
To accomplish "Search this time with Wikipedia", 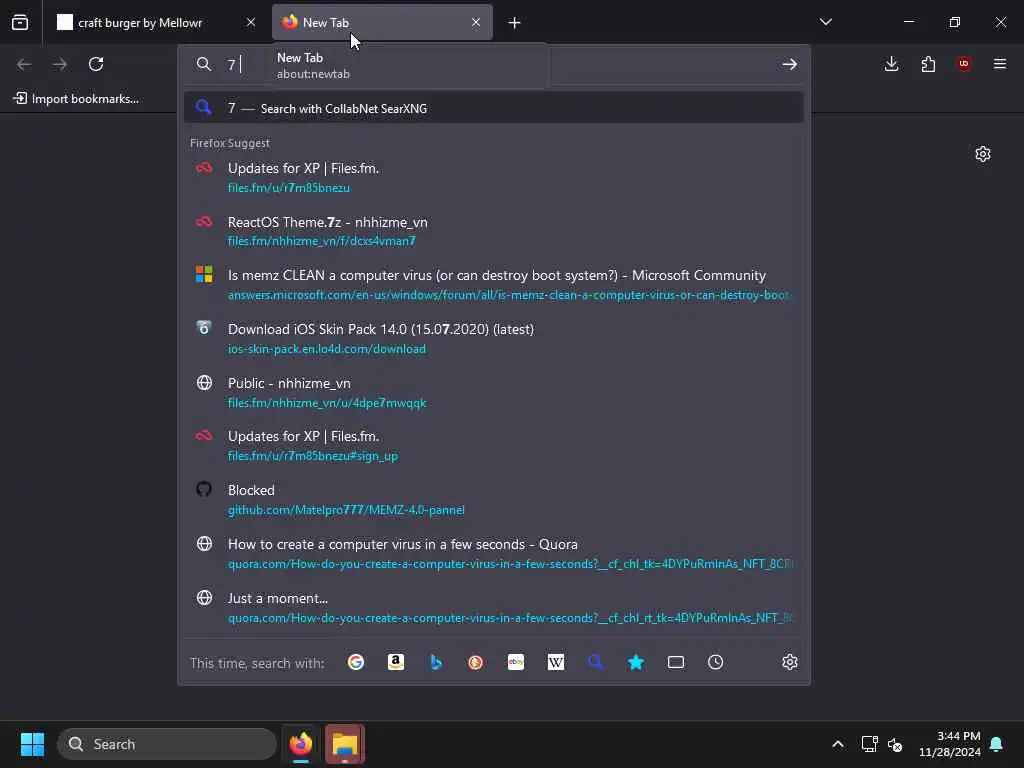I will tap(556, 662).
